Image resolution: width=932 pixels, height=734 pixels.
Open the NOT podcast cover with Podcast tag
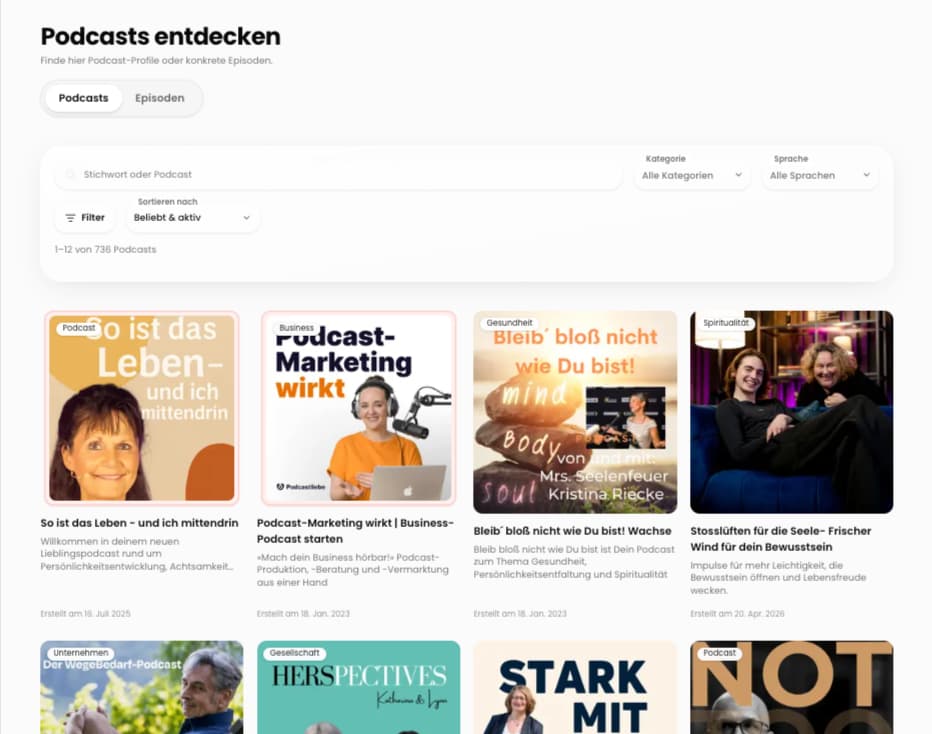[x=792, y=688]
